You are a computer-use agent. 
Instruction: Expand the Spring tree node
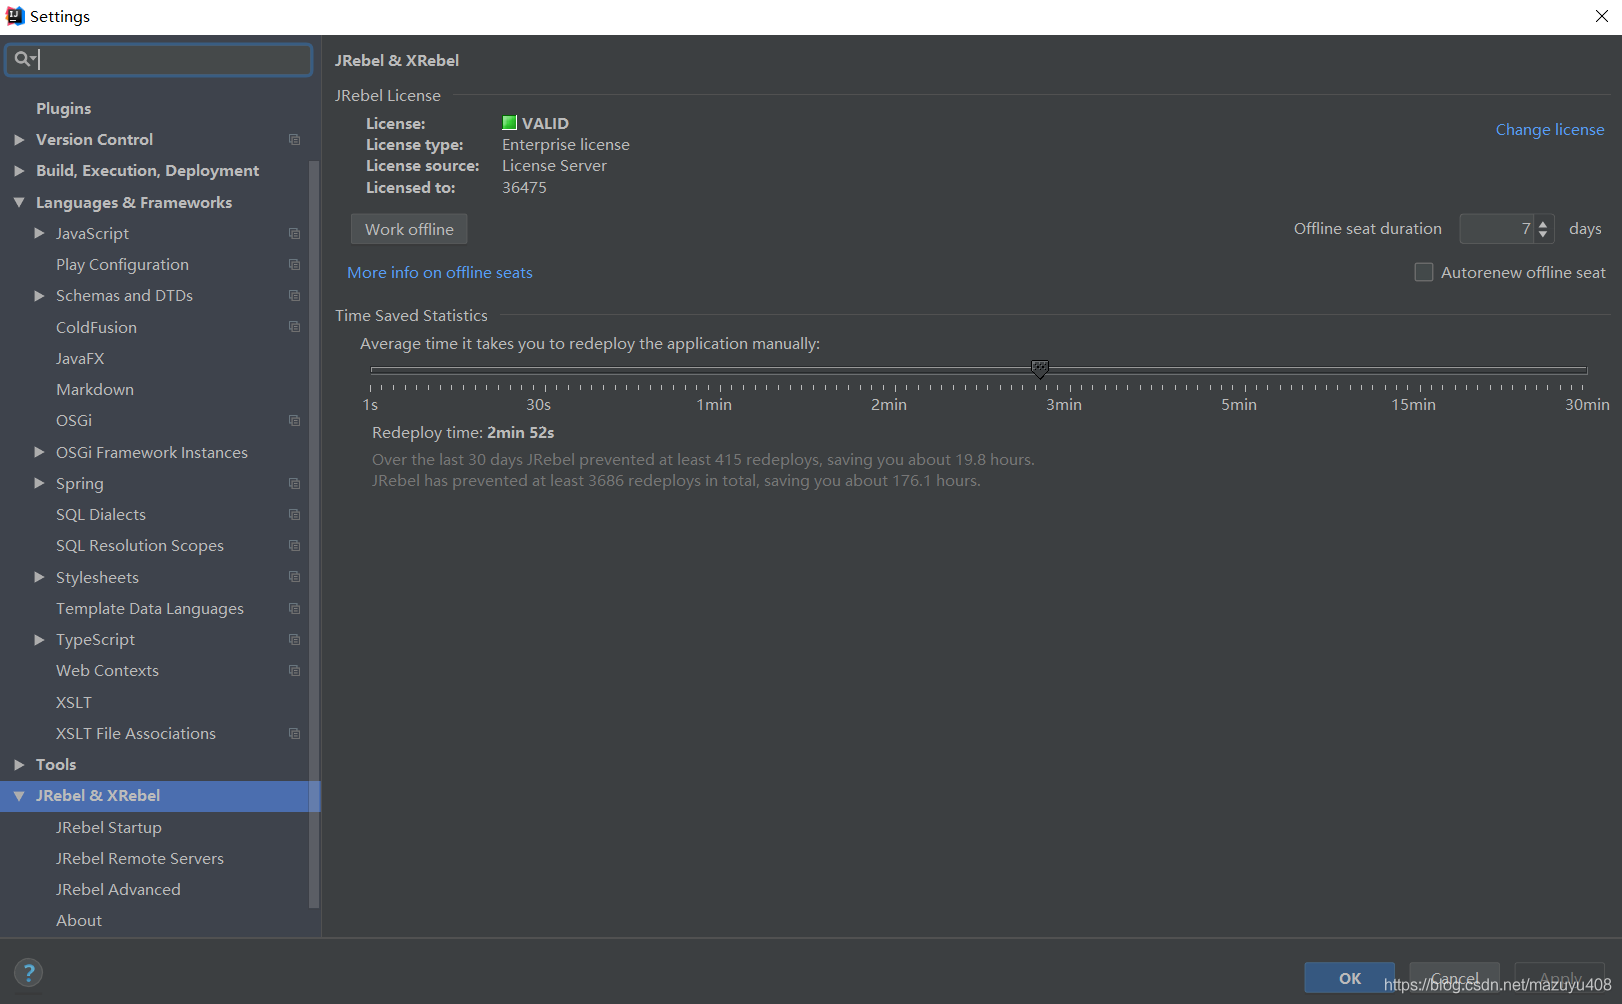39,483
